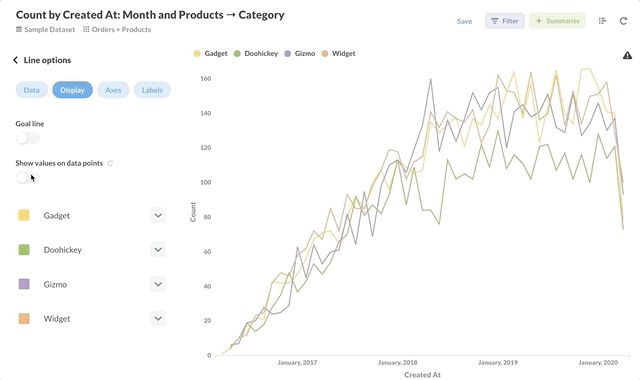This screenshot has width=640, height=380.
Task: Change the Gizmo purple color swatch
Action: 24,284
